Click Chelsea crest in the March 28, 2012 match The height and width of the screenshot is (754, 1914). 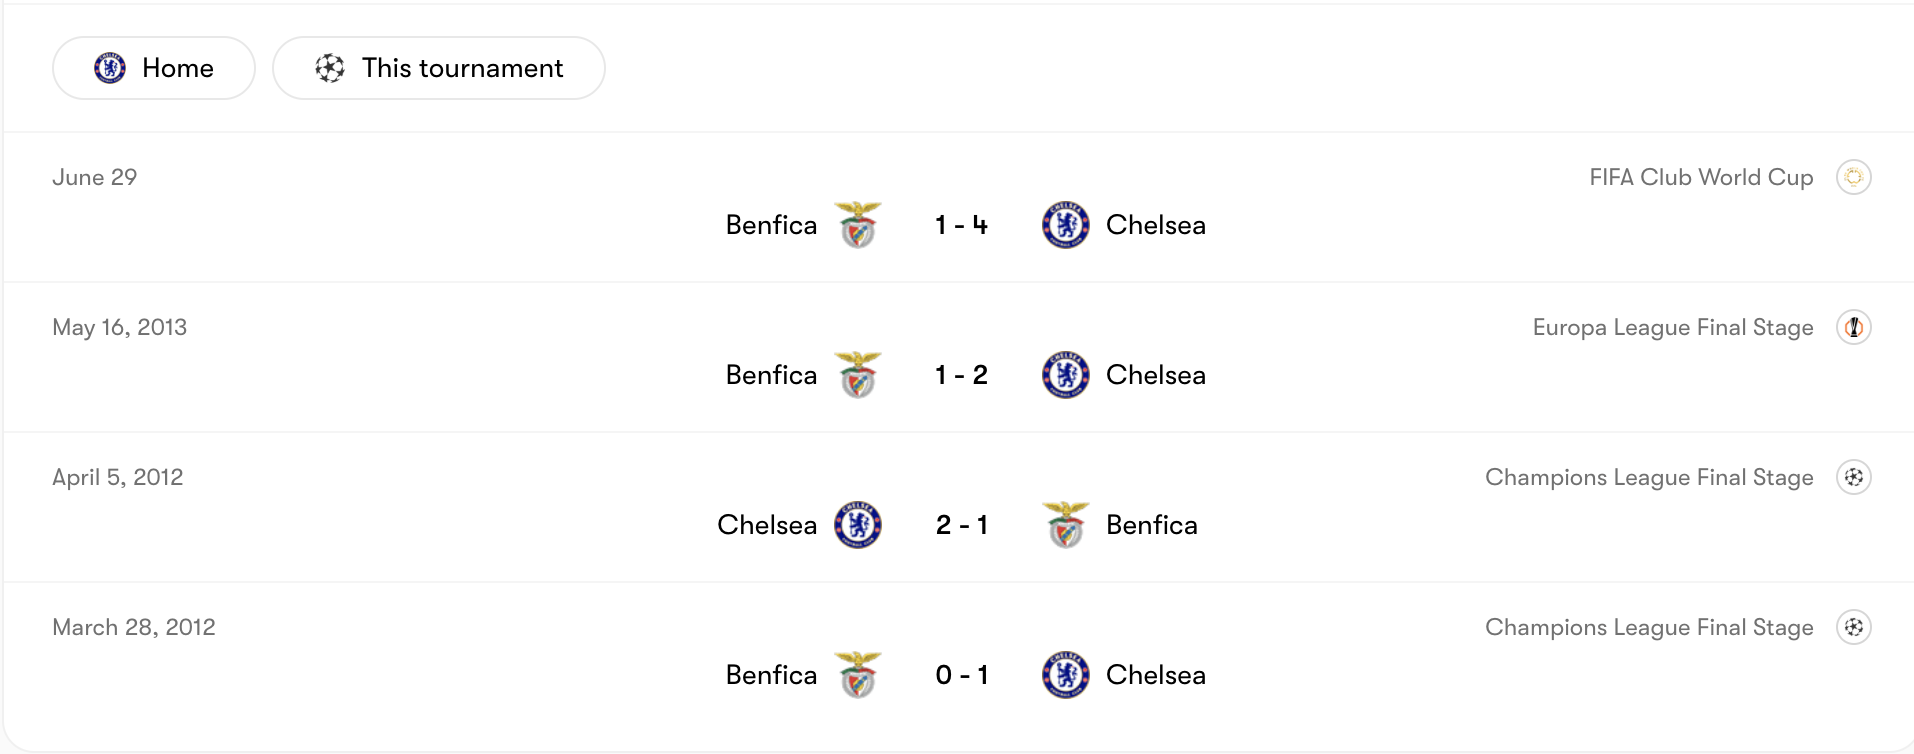(1065, 675)
